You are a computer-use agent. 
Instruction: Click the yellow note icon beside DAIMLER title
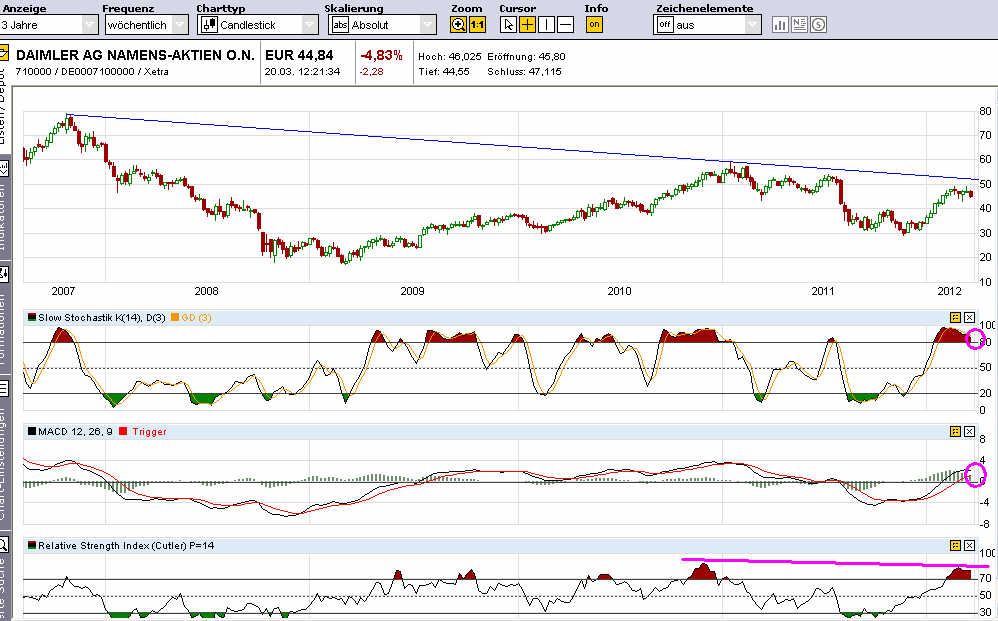[x=3, y=52]
